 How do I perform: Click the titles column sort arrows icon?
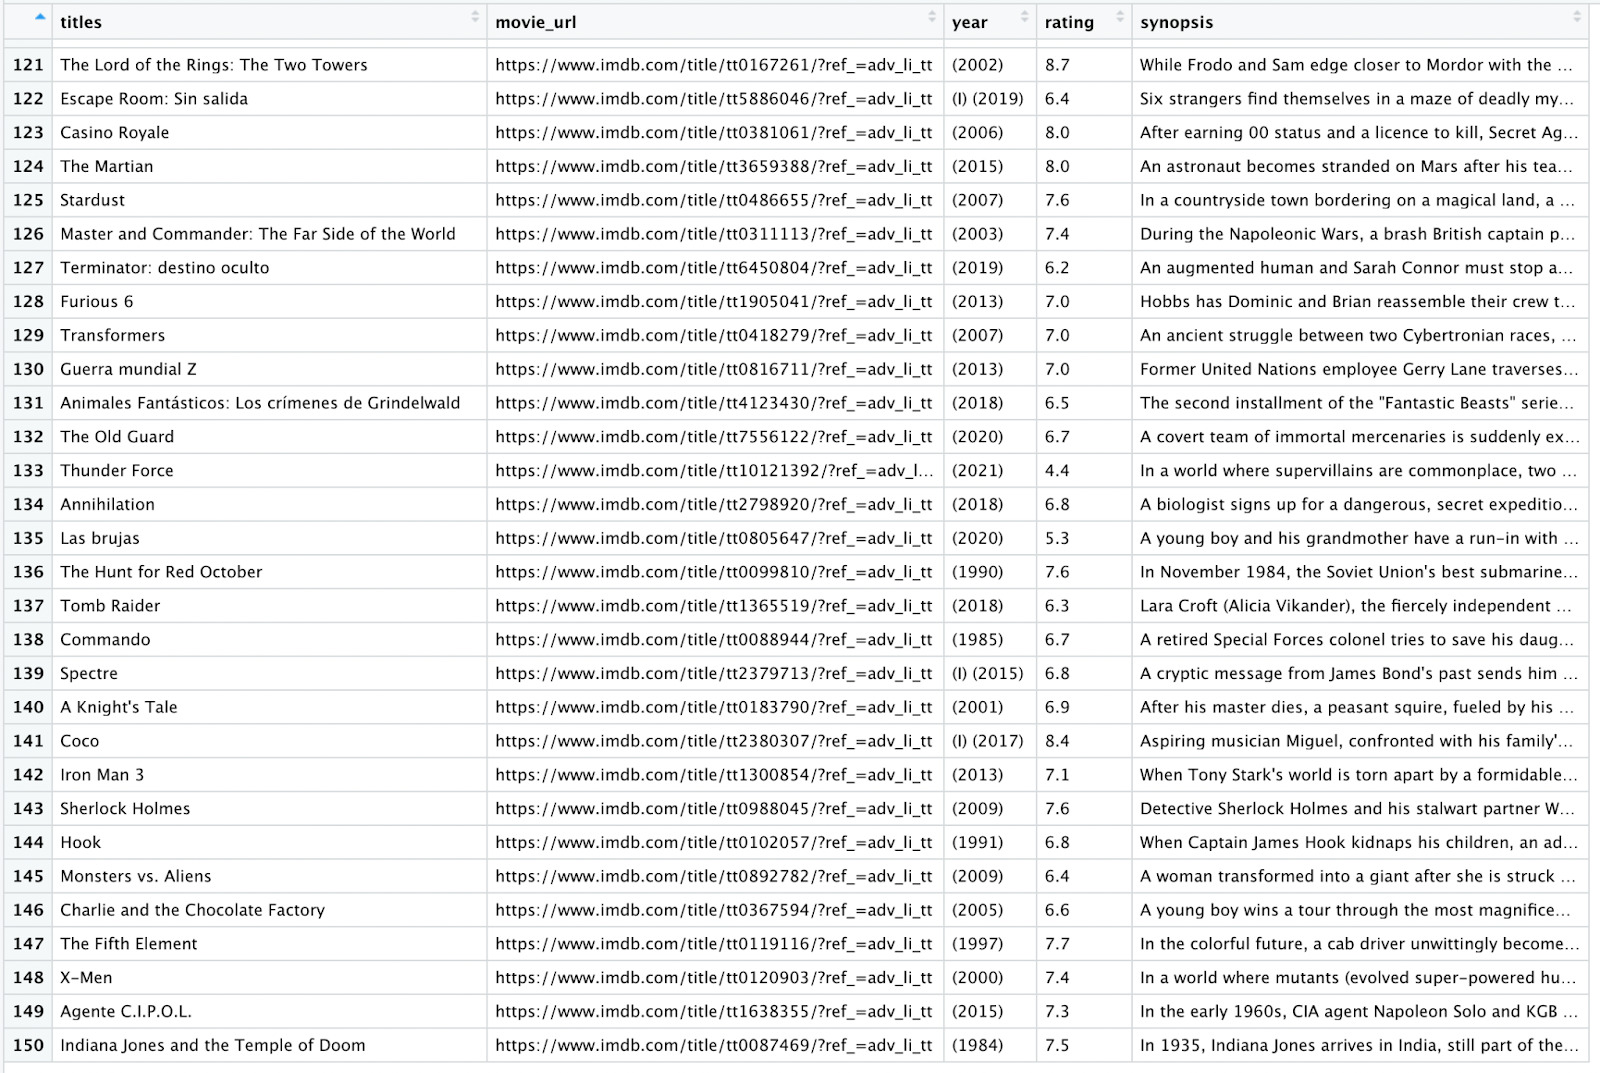pos(475,17)
